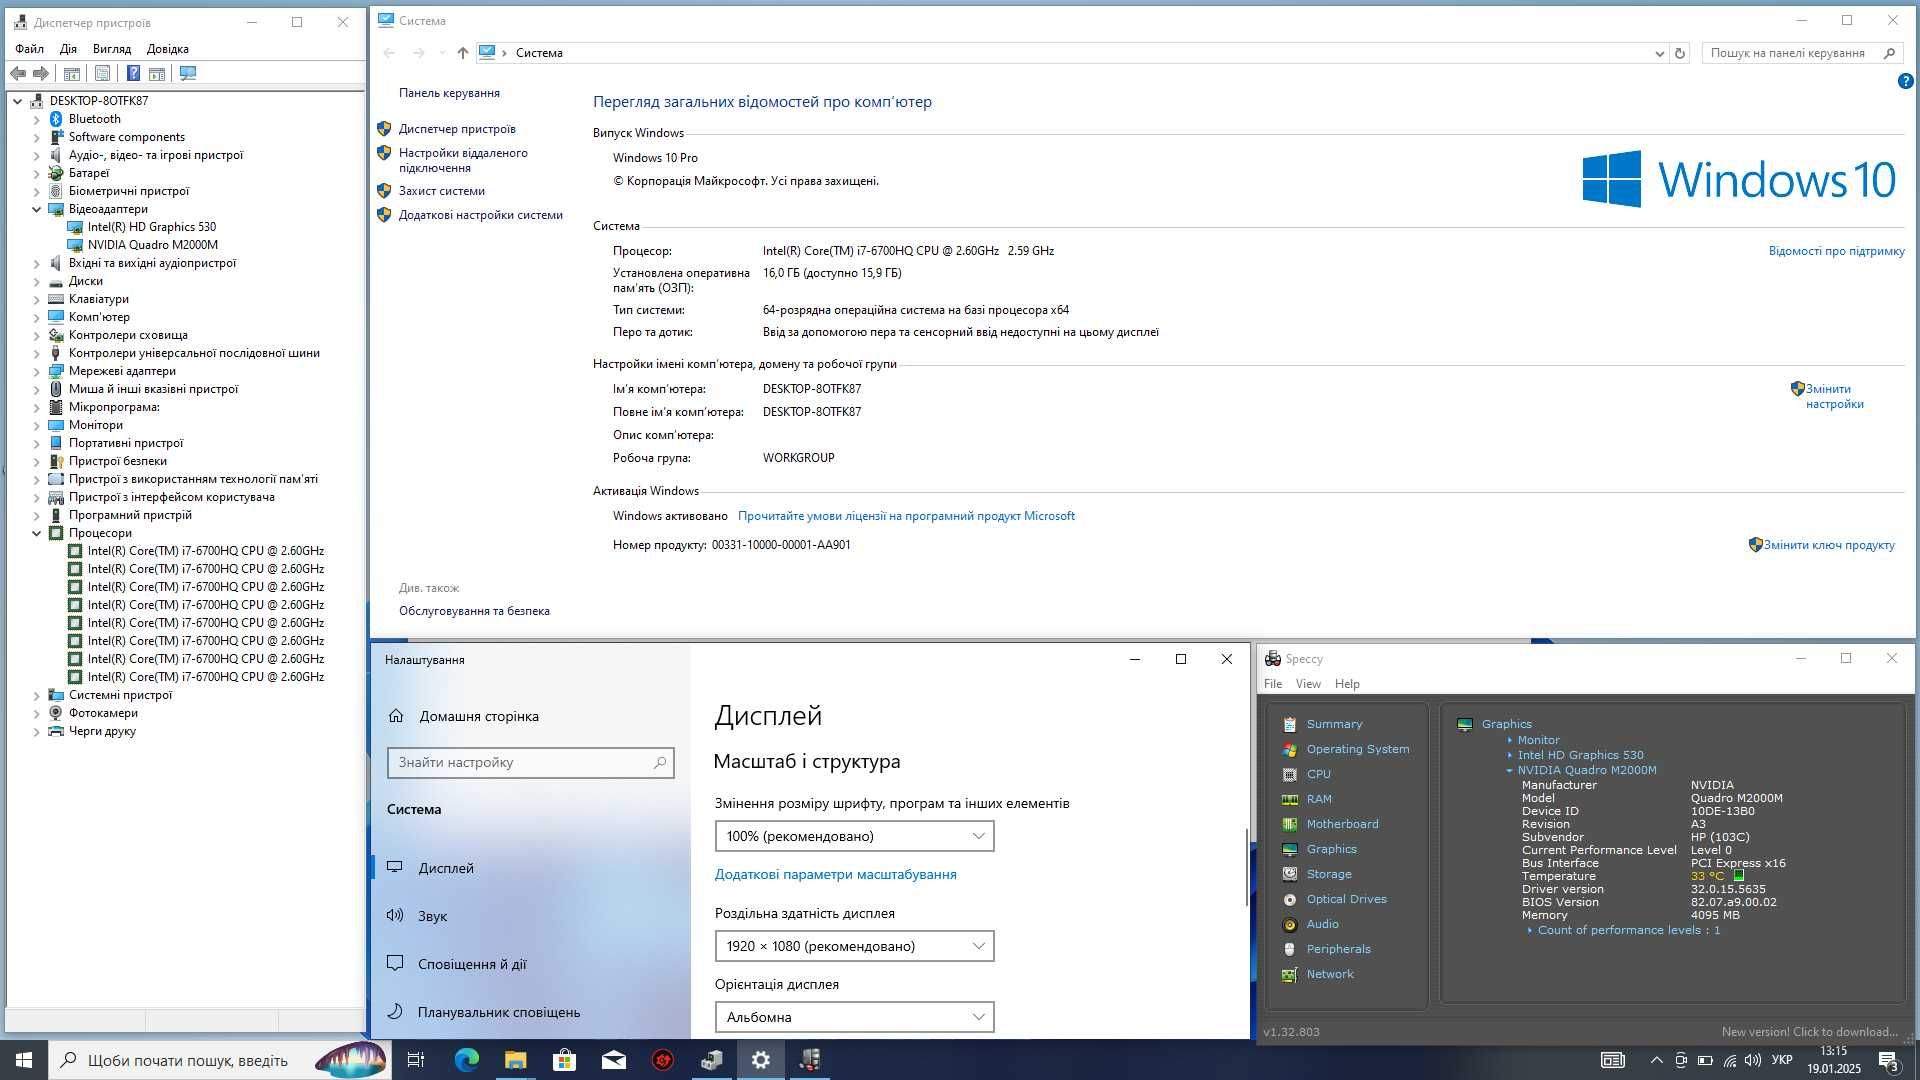Click the Диспетчер пристроїв link in Система
Image resolution: width=1920 pixels, height=1080 pixels.
click(457, 129)
